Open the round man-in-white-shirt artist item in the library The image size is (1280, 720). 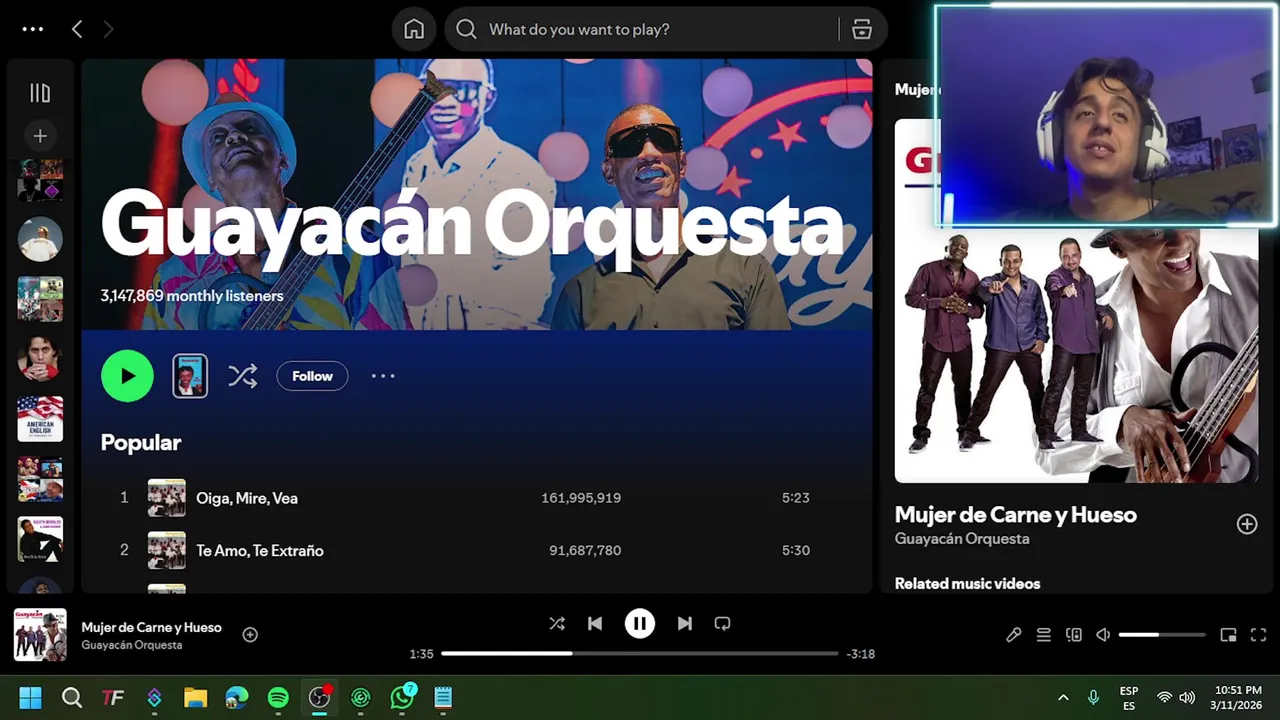pyautogui.click(x=40, y=240)
